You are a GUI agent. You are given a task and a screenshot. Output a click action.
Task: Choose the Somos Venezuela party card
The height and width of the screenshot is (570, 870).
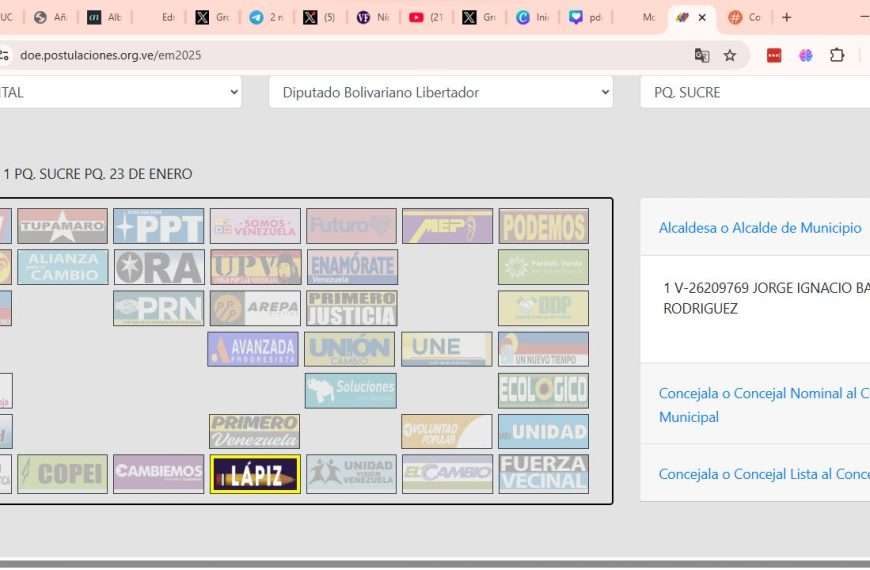pyautogui.click(x=255, y=226)
